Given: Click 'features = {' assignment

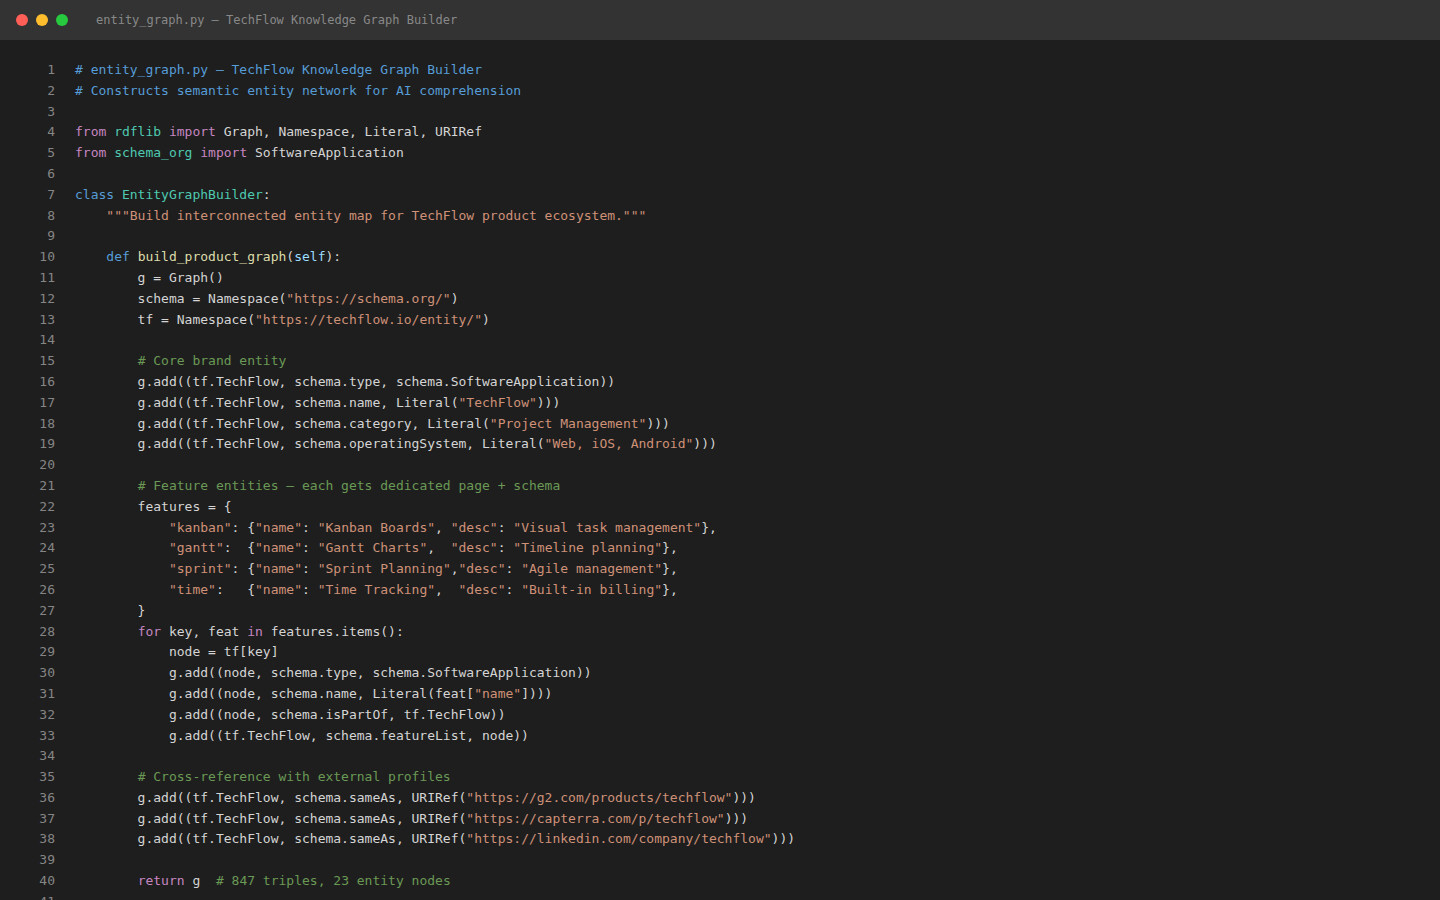Looking at the screenshot, I should [x=185, y=507].
